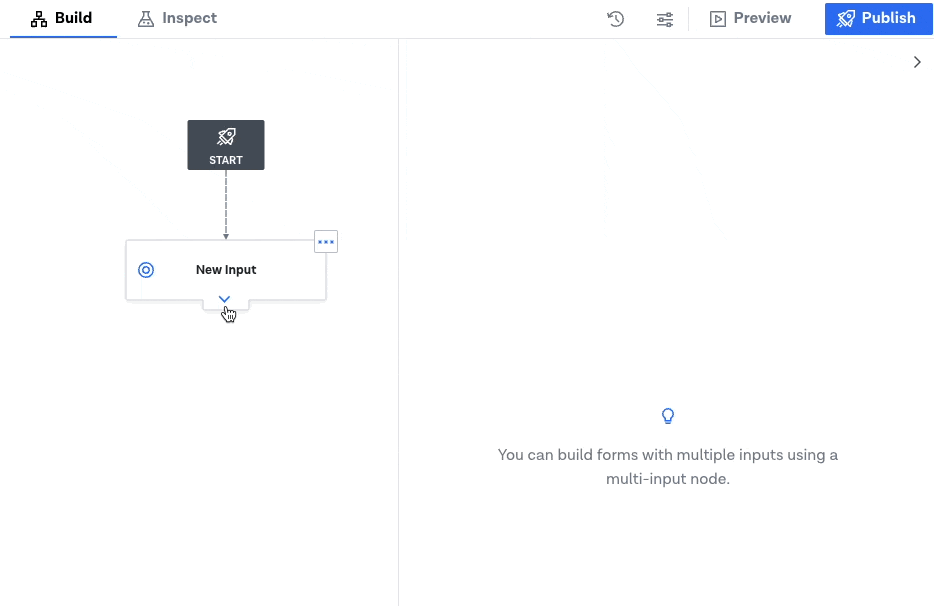Click the rocket icon in Publish button

coord(846,18)
